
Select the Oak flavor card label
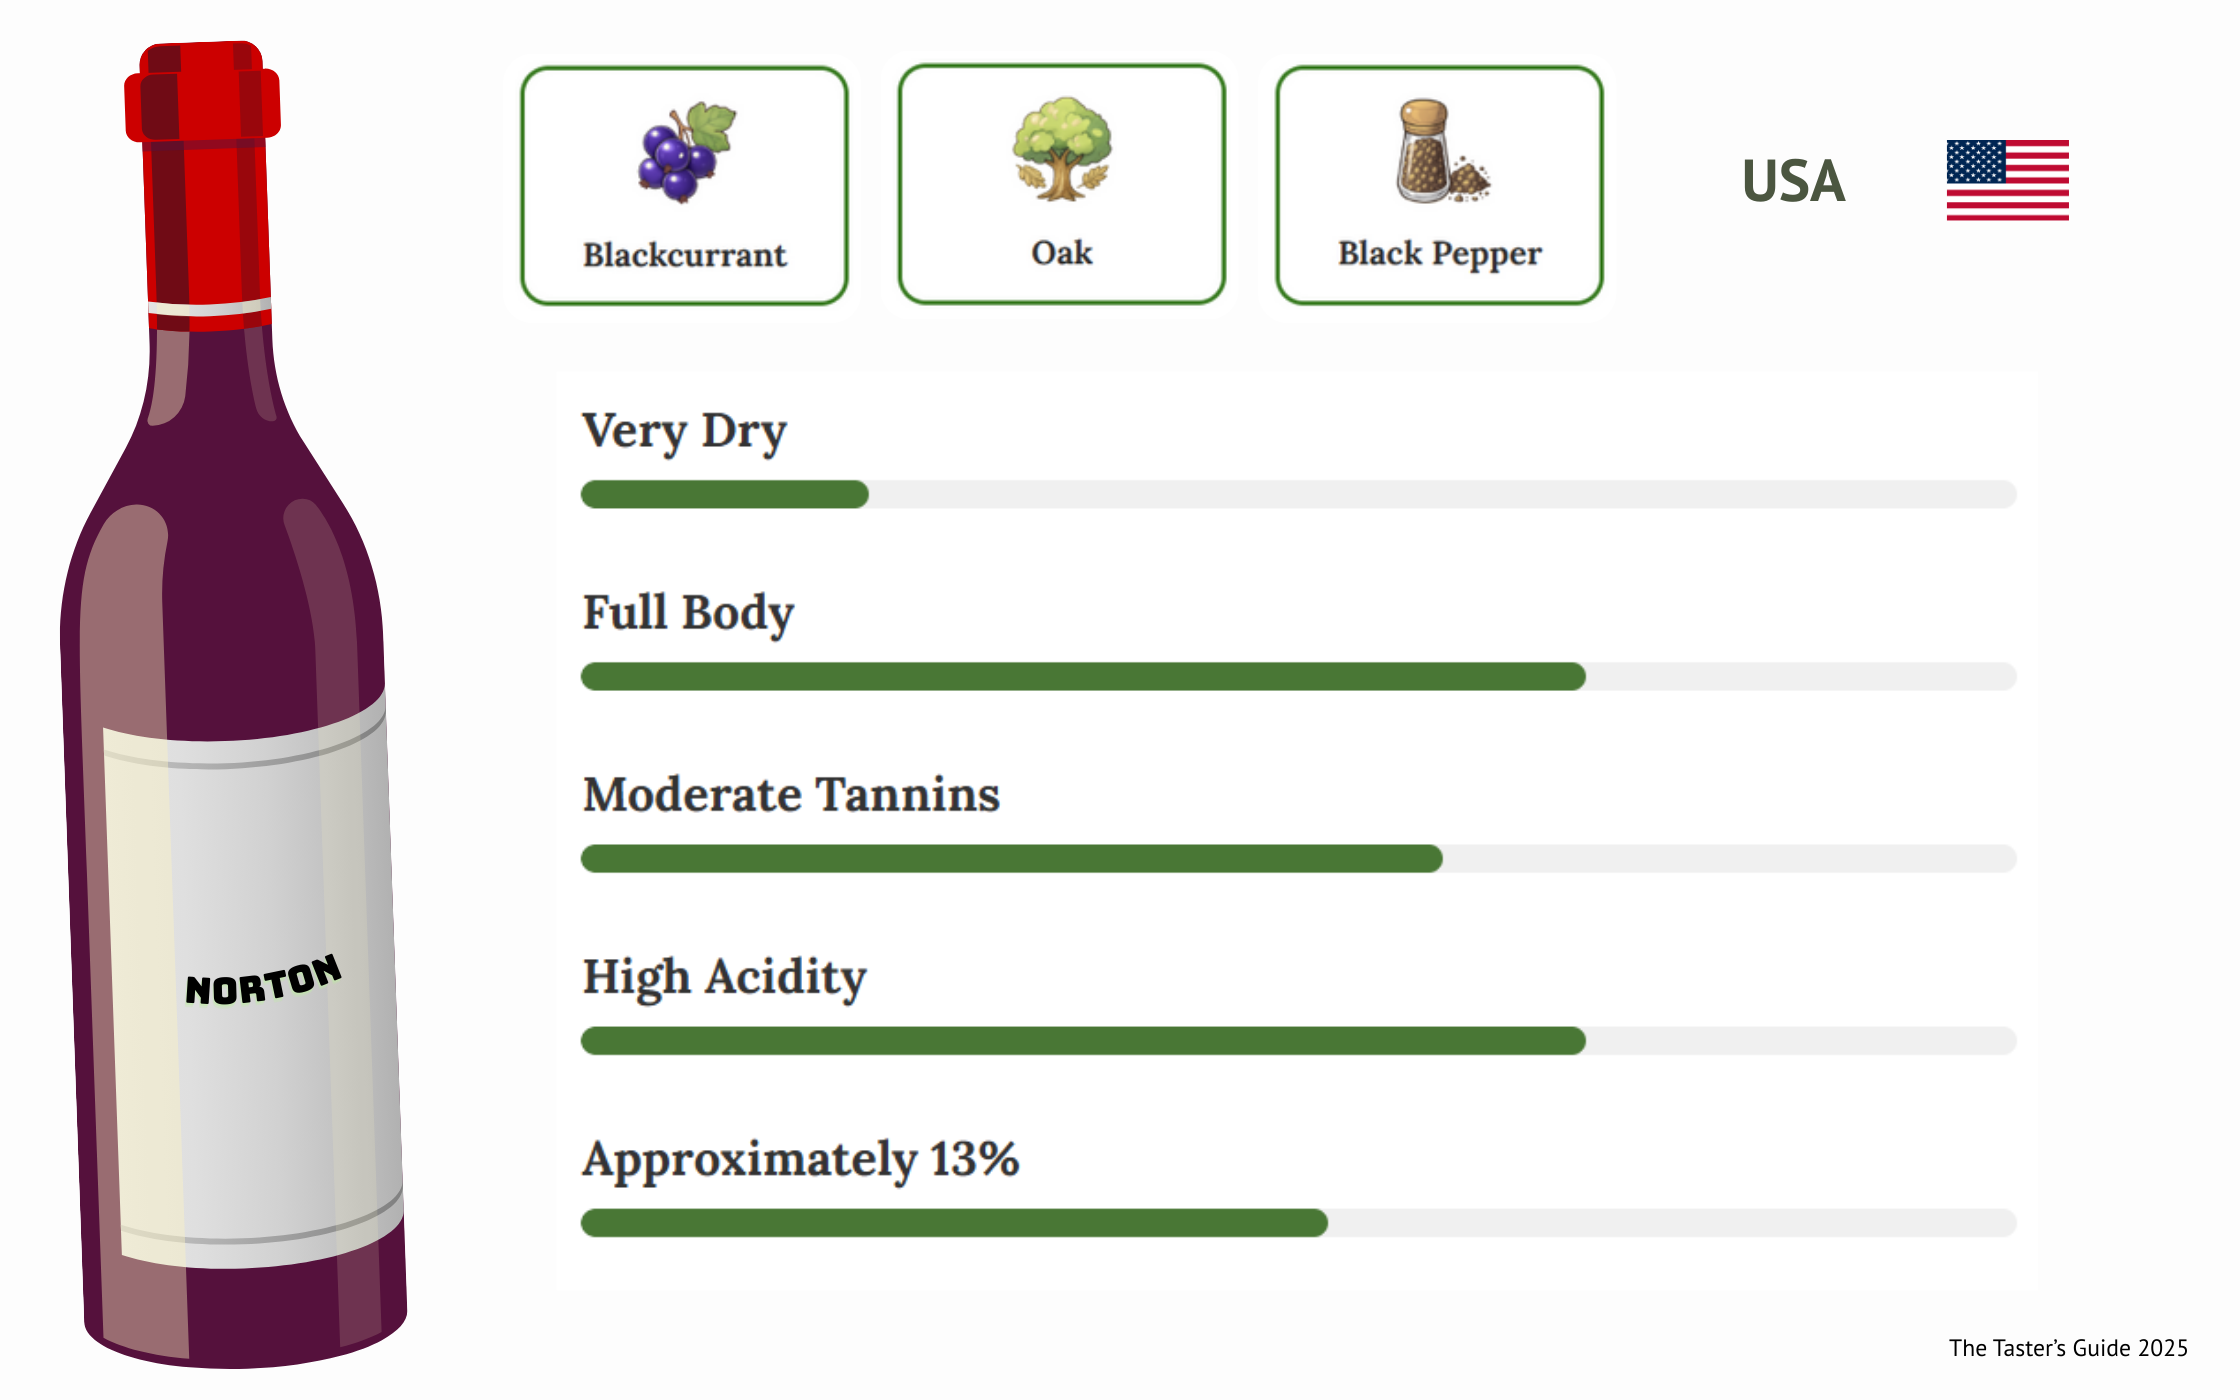point(1061,253)
